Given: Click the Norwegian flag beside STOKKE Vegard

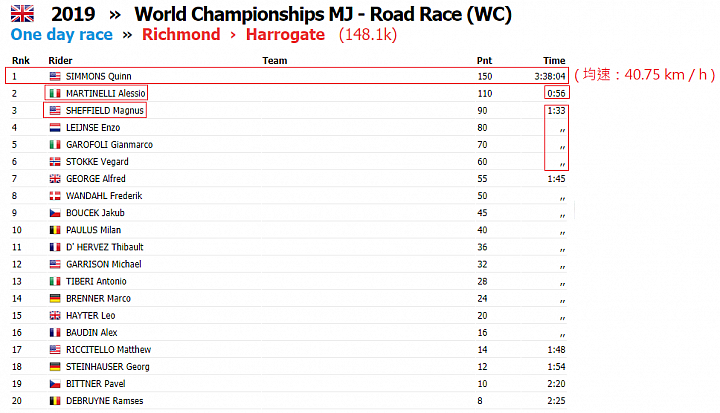Looking at the screenshot, I should coord(55,161).
